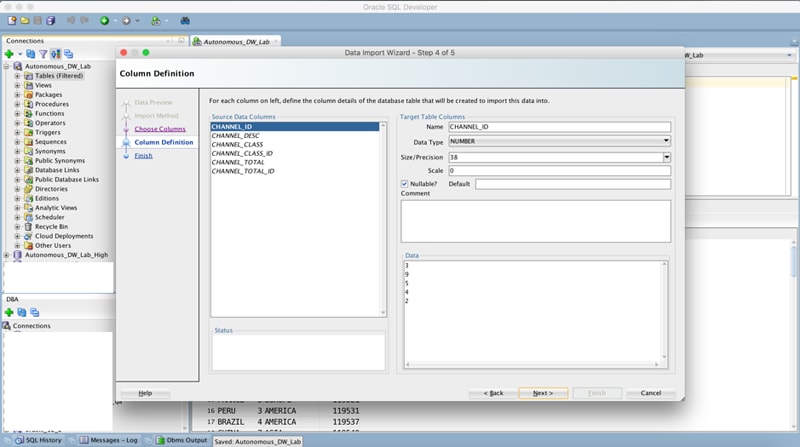
Task: Click the Name input field
Action: (x=558, y=127)
